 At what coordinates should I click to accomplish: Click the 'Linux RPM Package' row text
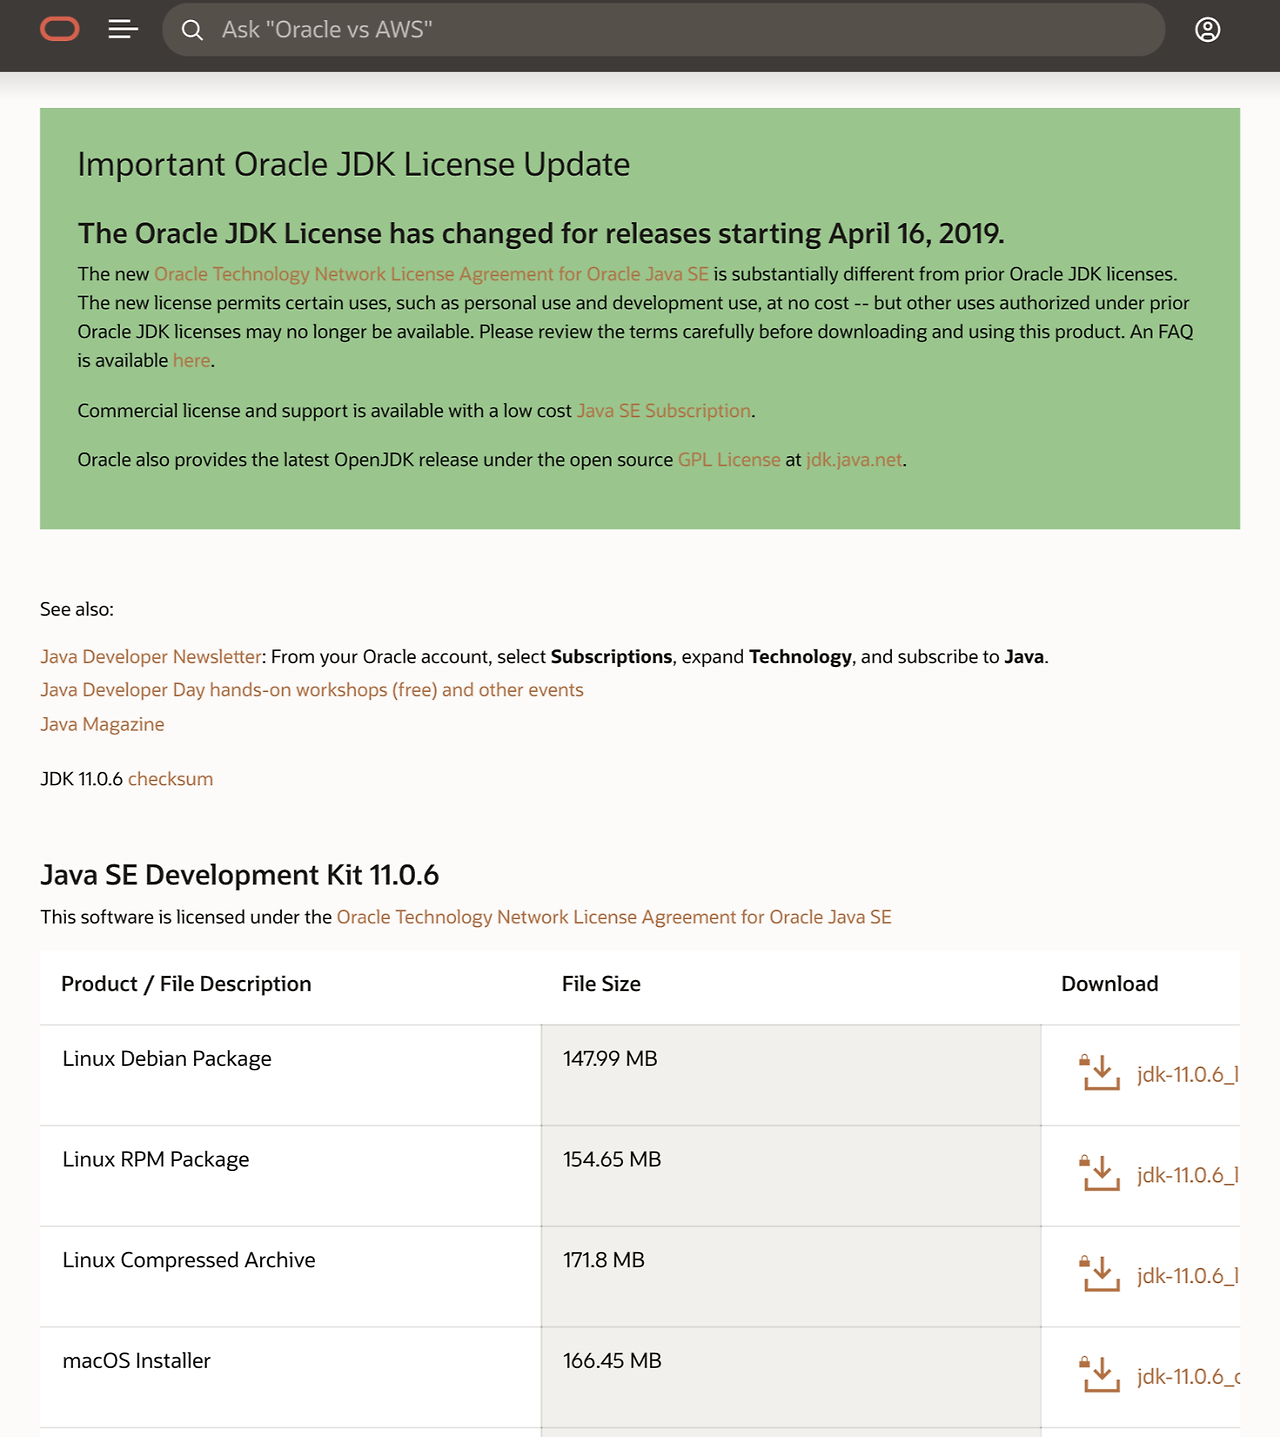tap(156, 1160)
